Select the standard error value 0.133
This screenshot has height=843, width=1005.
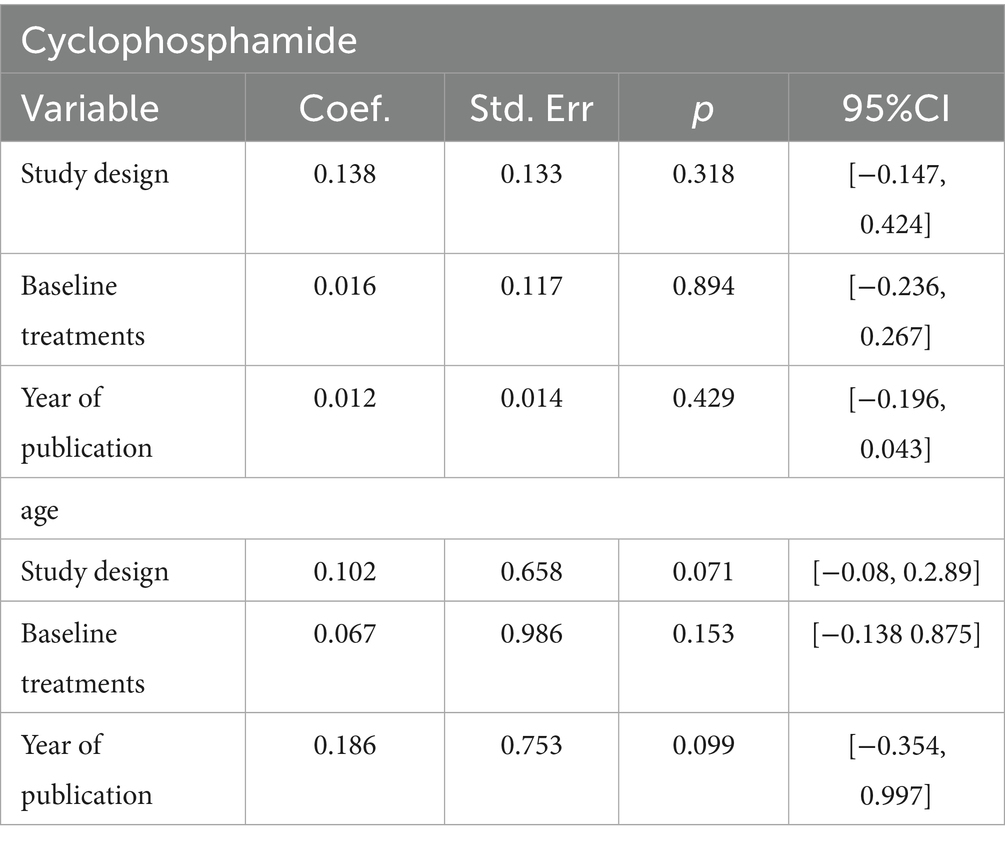(x=532, y=174)
